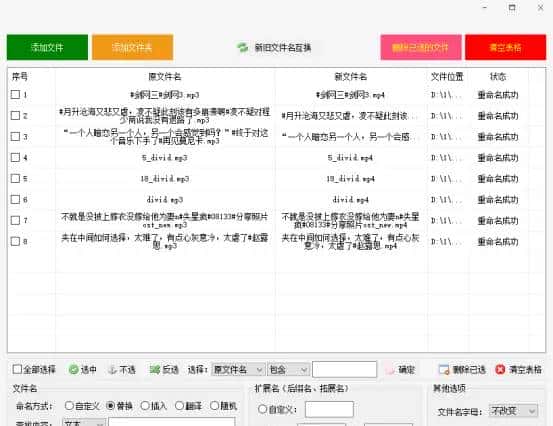Screen dimensions: 553x426
Task: Click row 2 original filename starting #月升沧海
Action: click(165, 116)
